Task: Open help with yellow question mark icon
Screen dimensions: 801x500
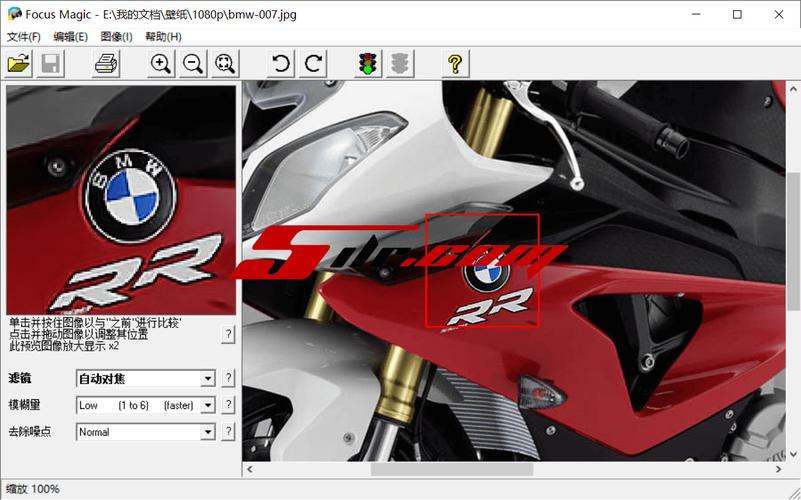Action: click(455, 64)
